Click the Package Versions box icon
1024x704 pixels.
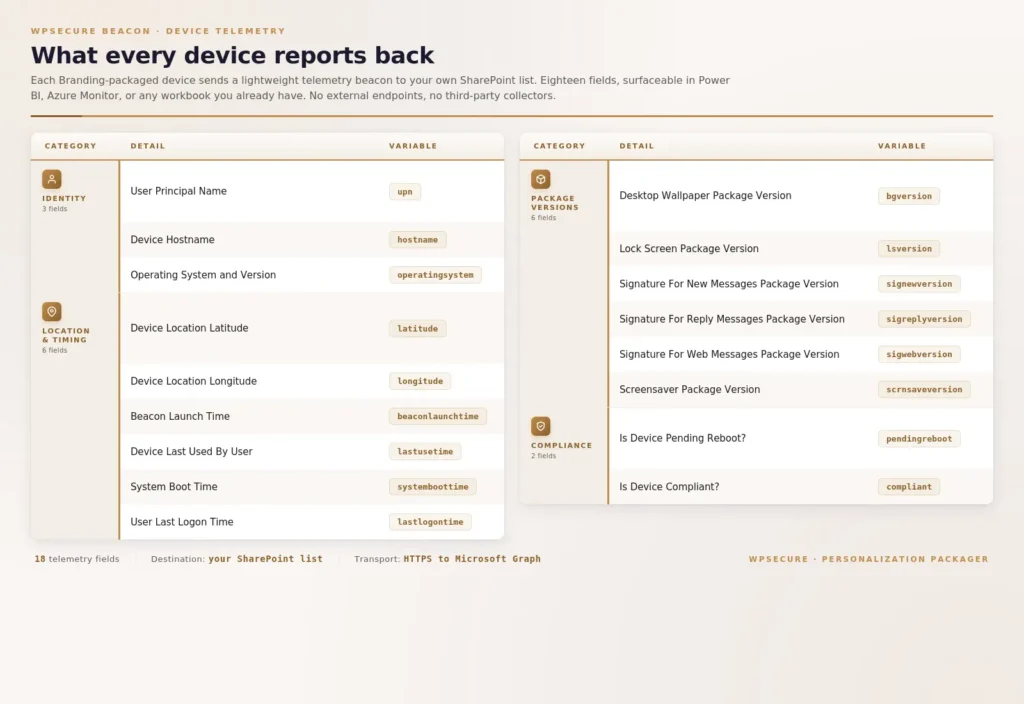[x=541, y=180]
